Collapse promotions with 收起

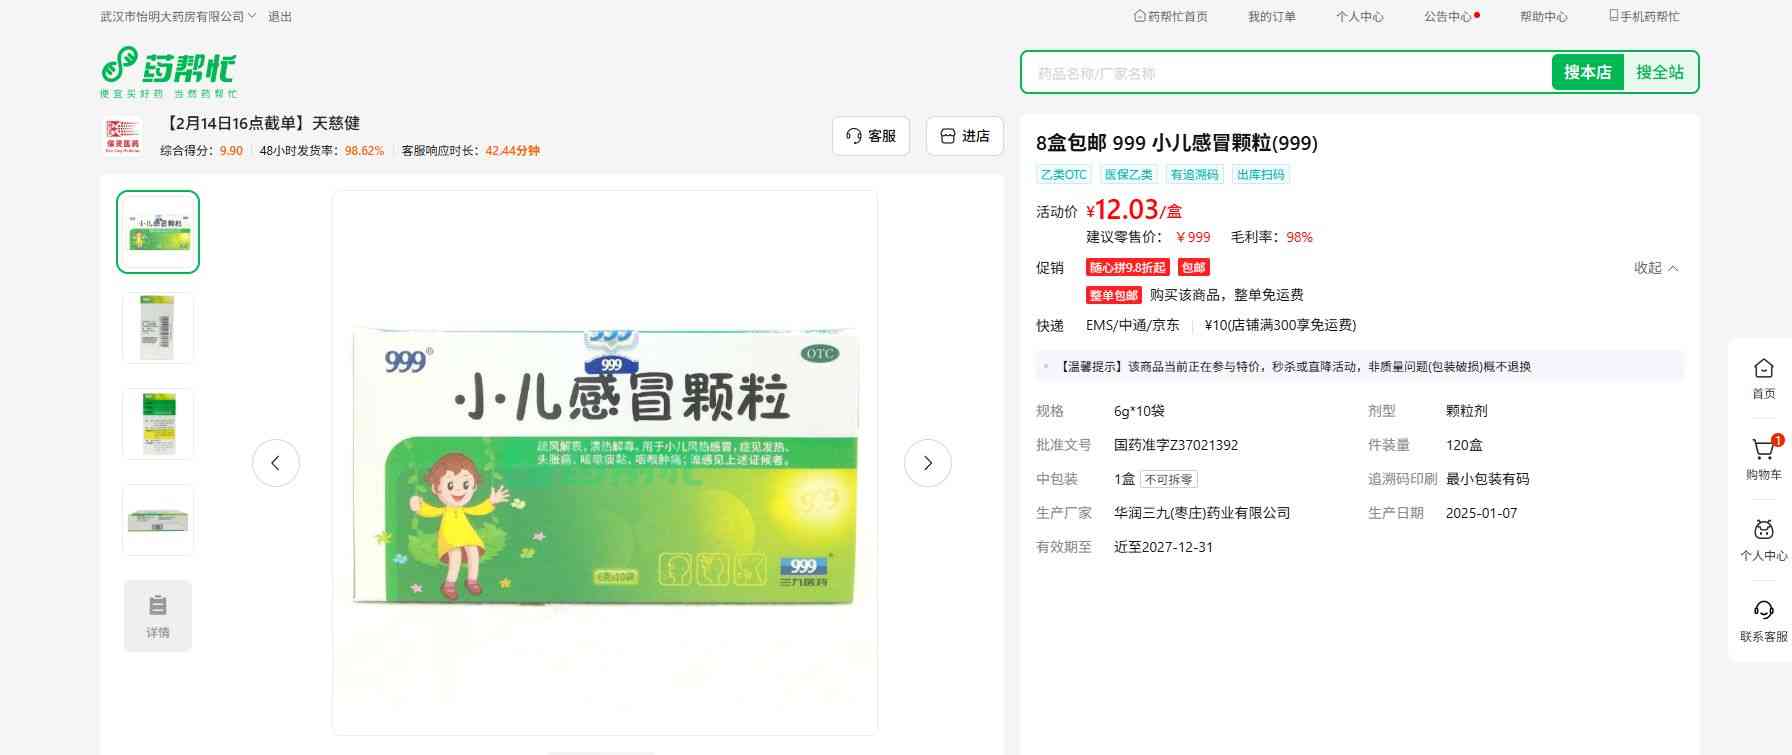1655,268
